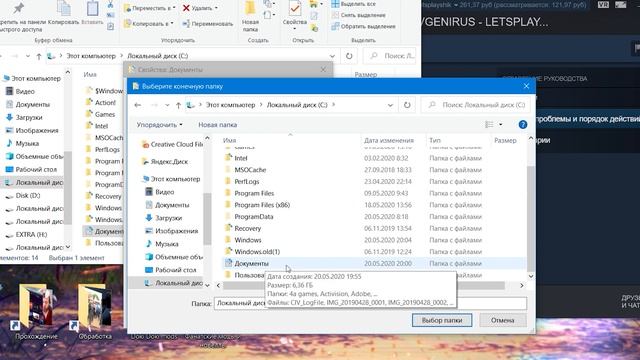Open address history dropdown in folder dialog
This screenshot has width=640, height=360.
tap(390, 105)
